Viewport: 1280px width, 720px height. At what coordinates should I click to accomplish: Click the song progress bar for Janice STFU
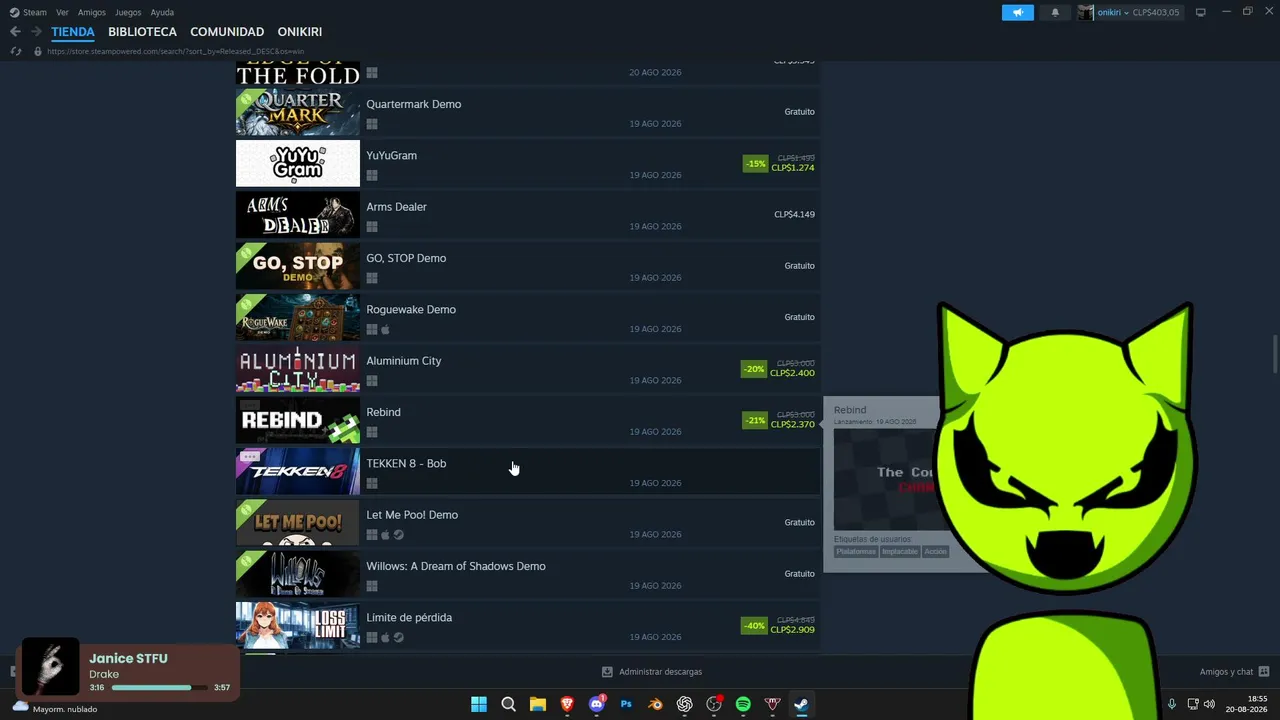coord(160,688)
